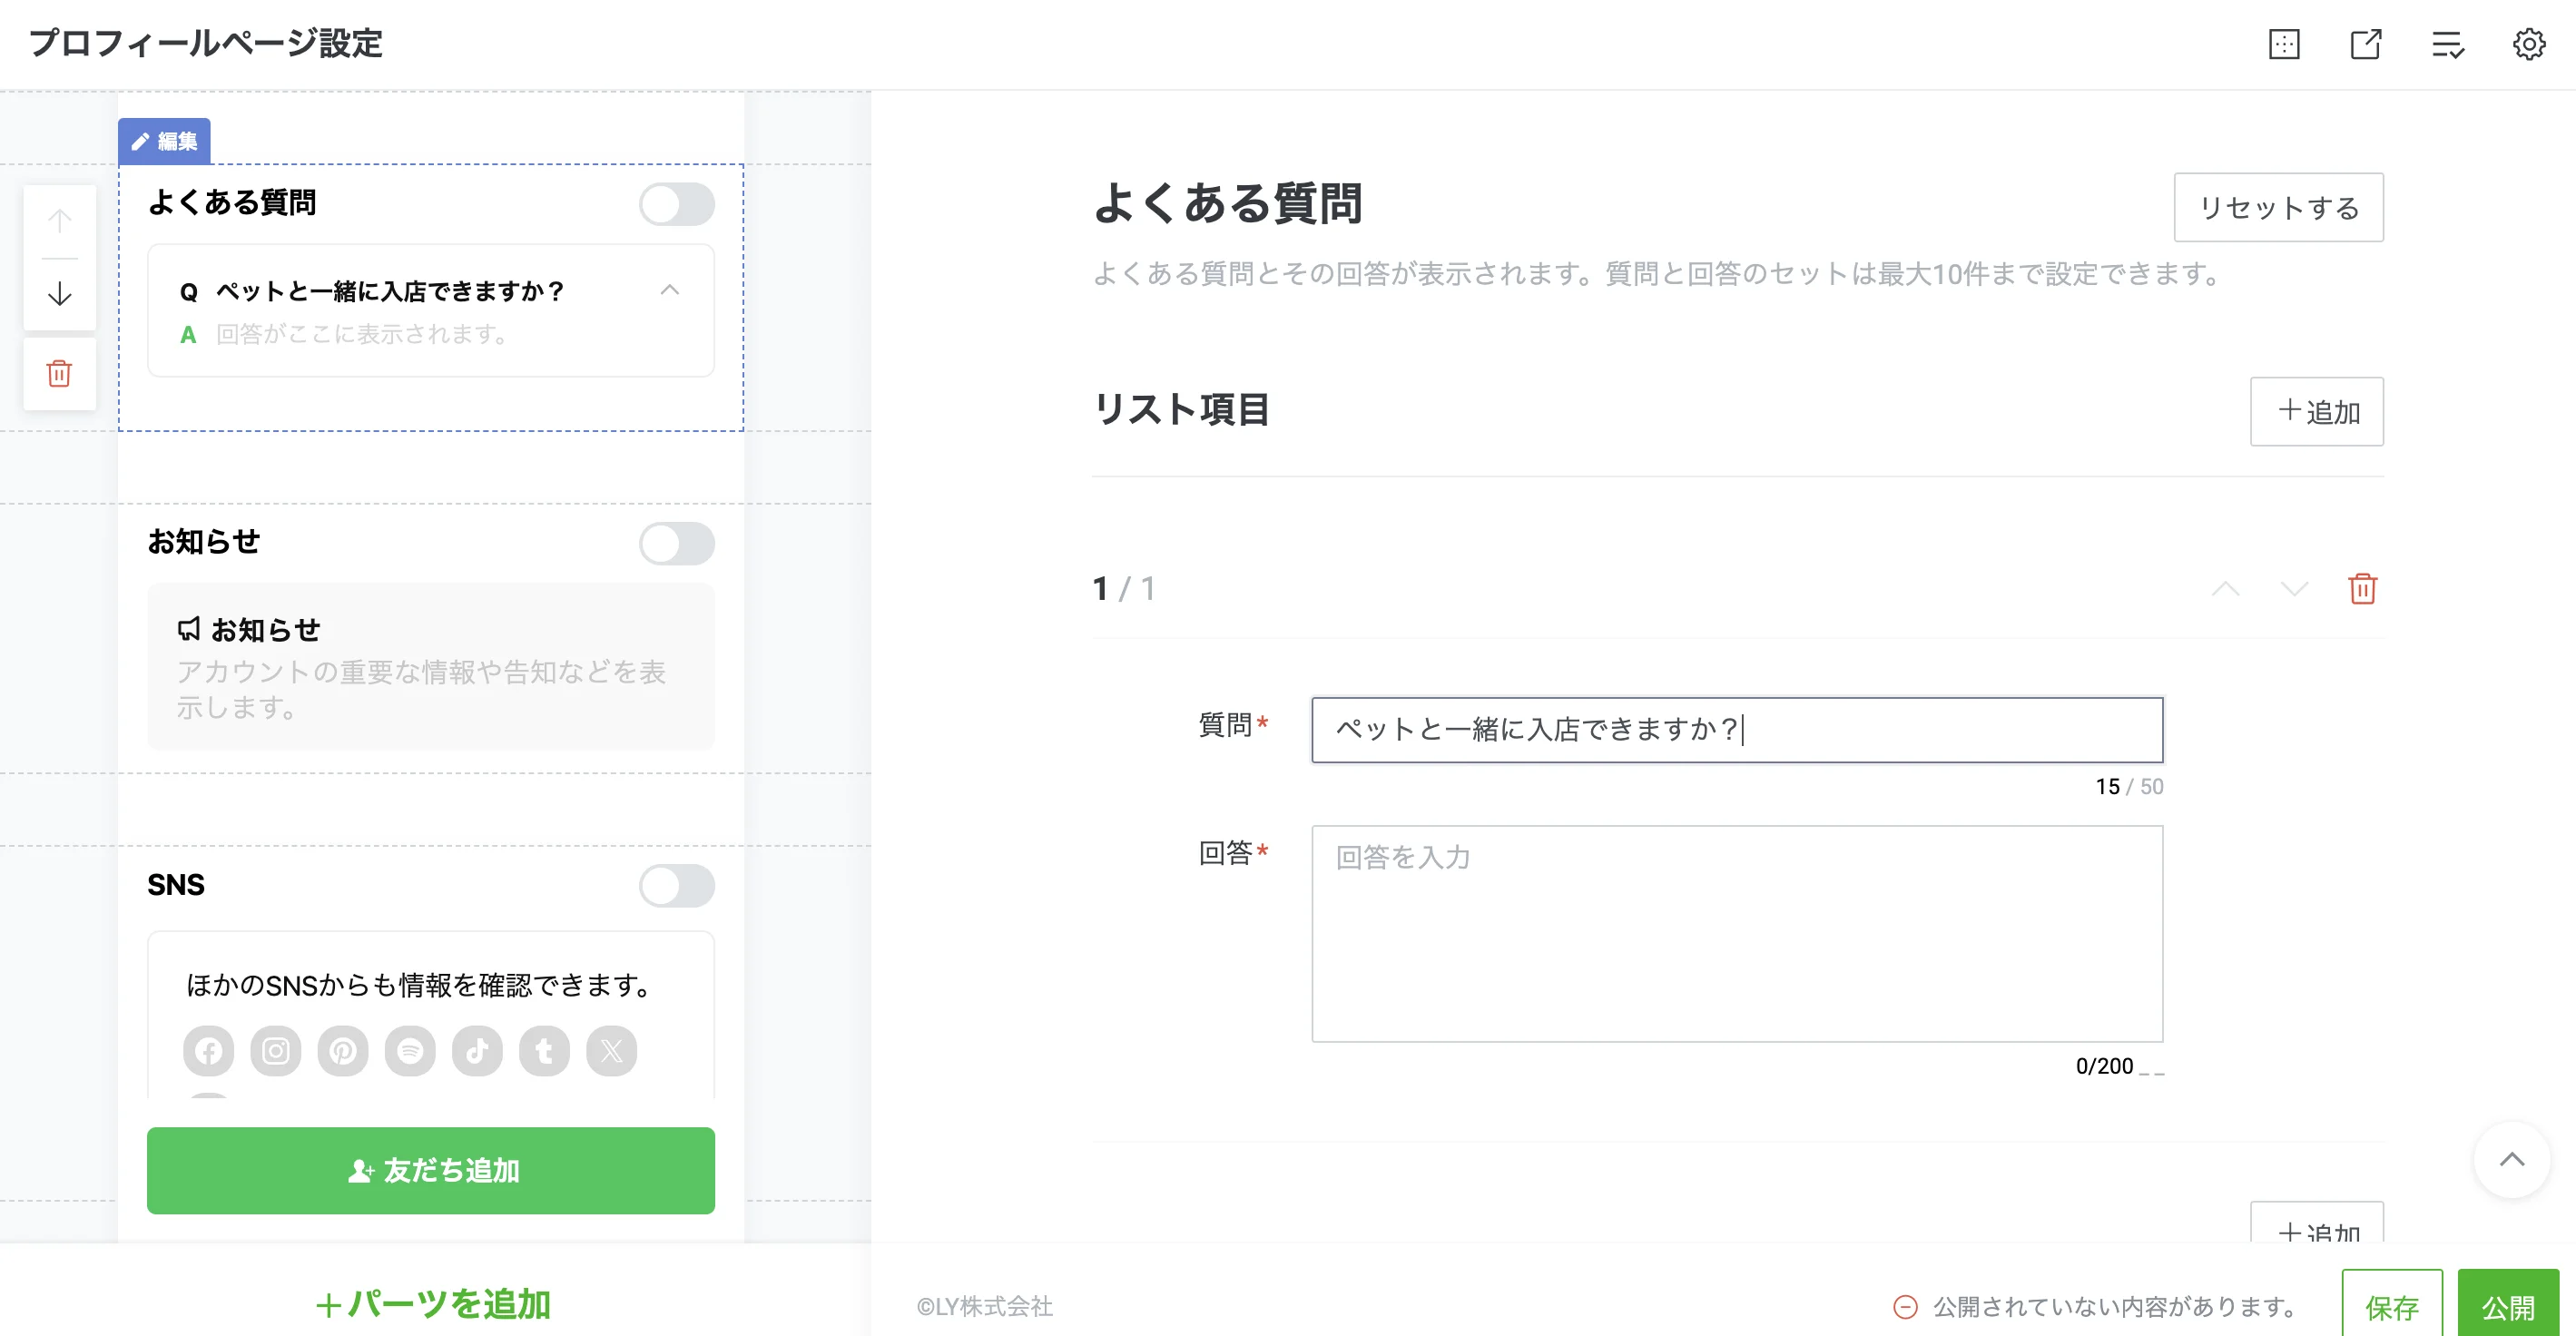Click the ©LY株式会社 footer text
Screen dimensions: 2576x1336
tap(984, 1306)
